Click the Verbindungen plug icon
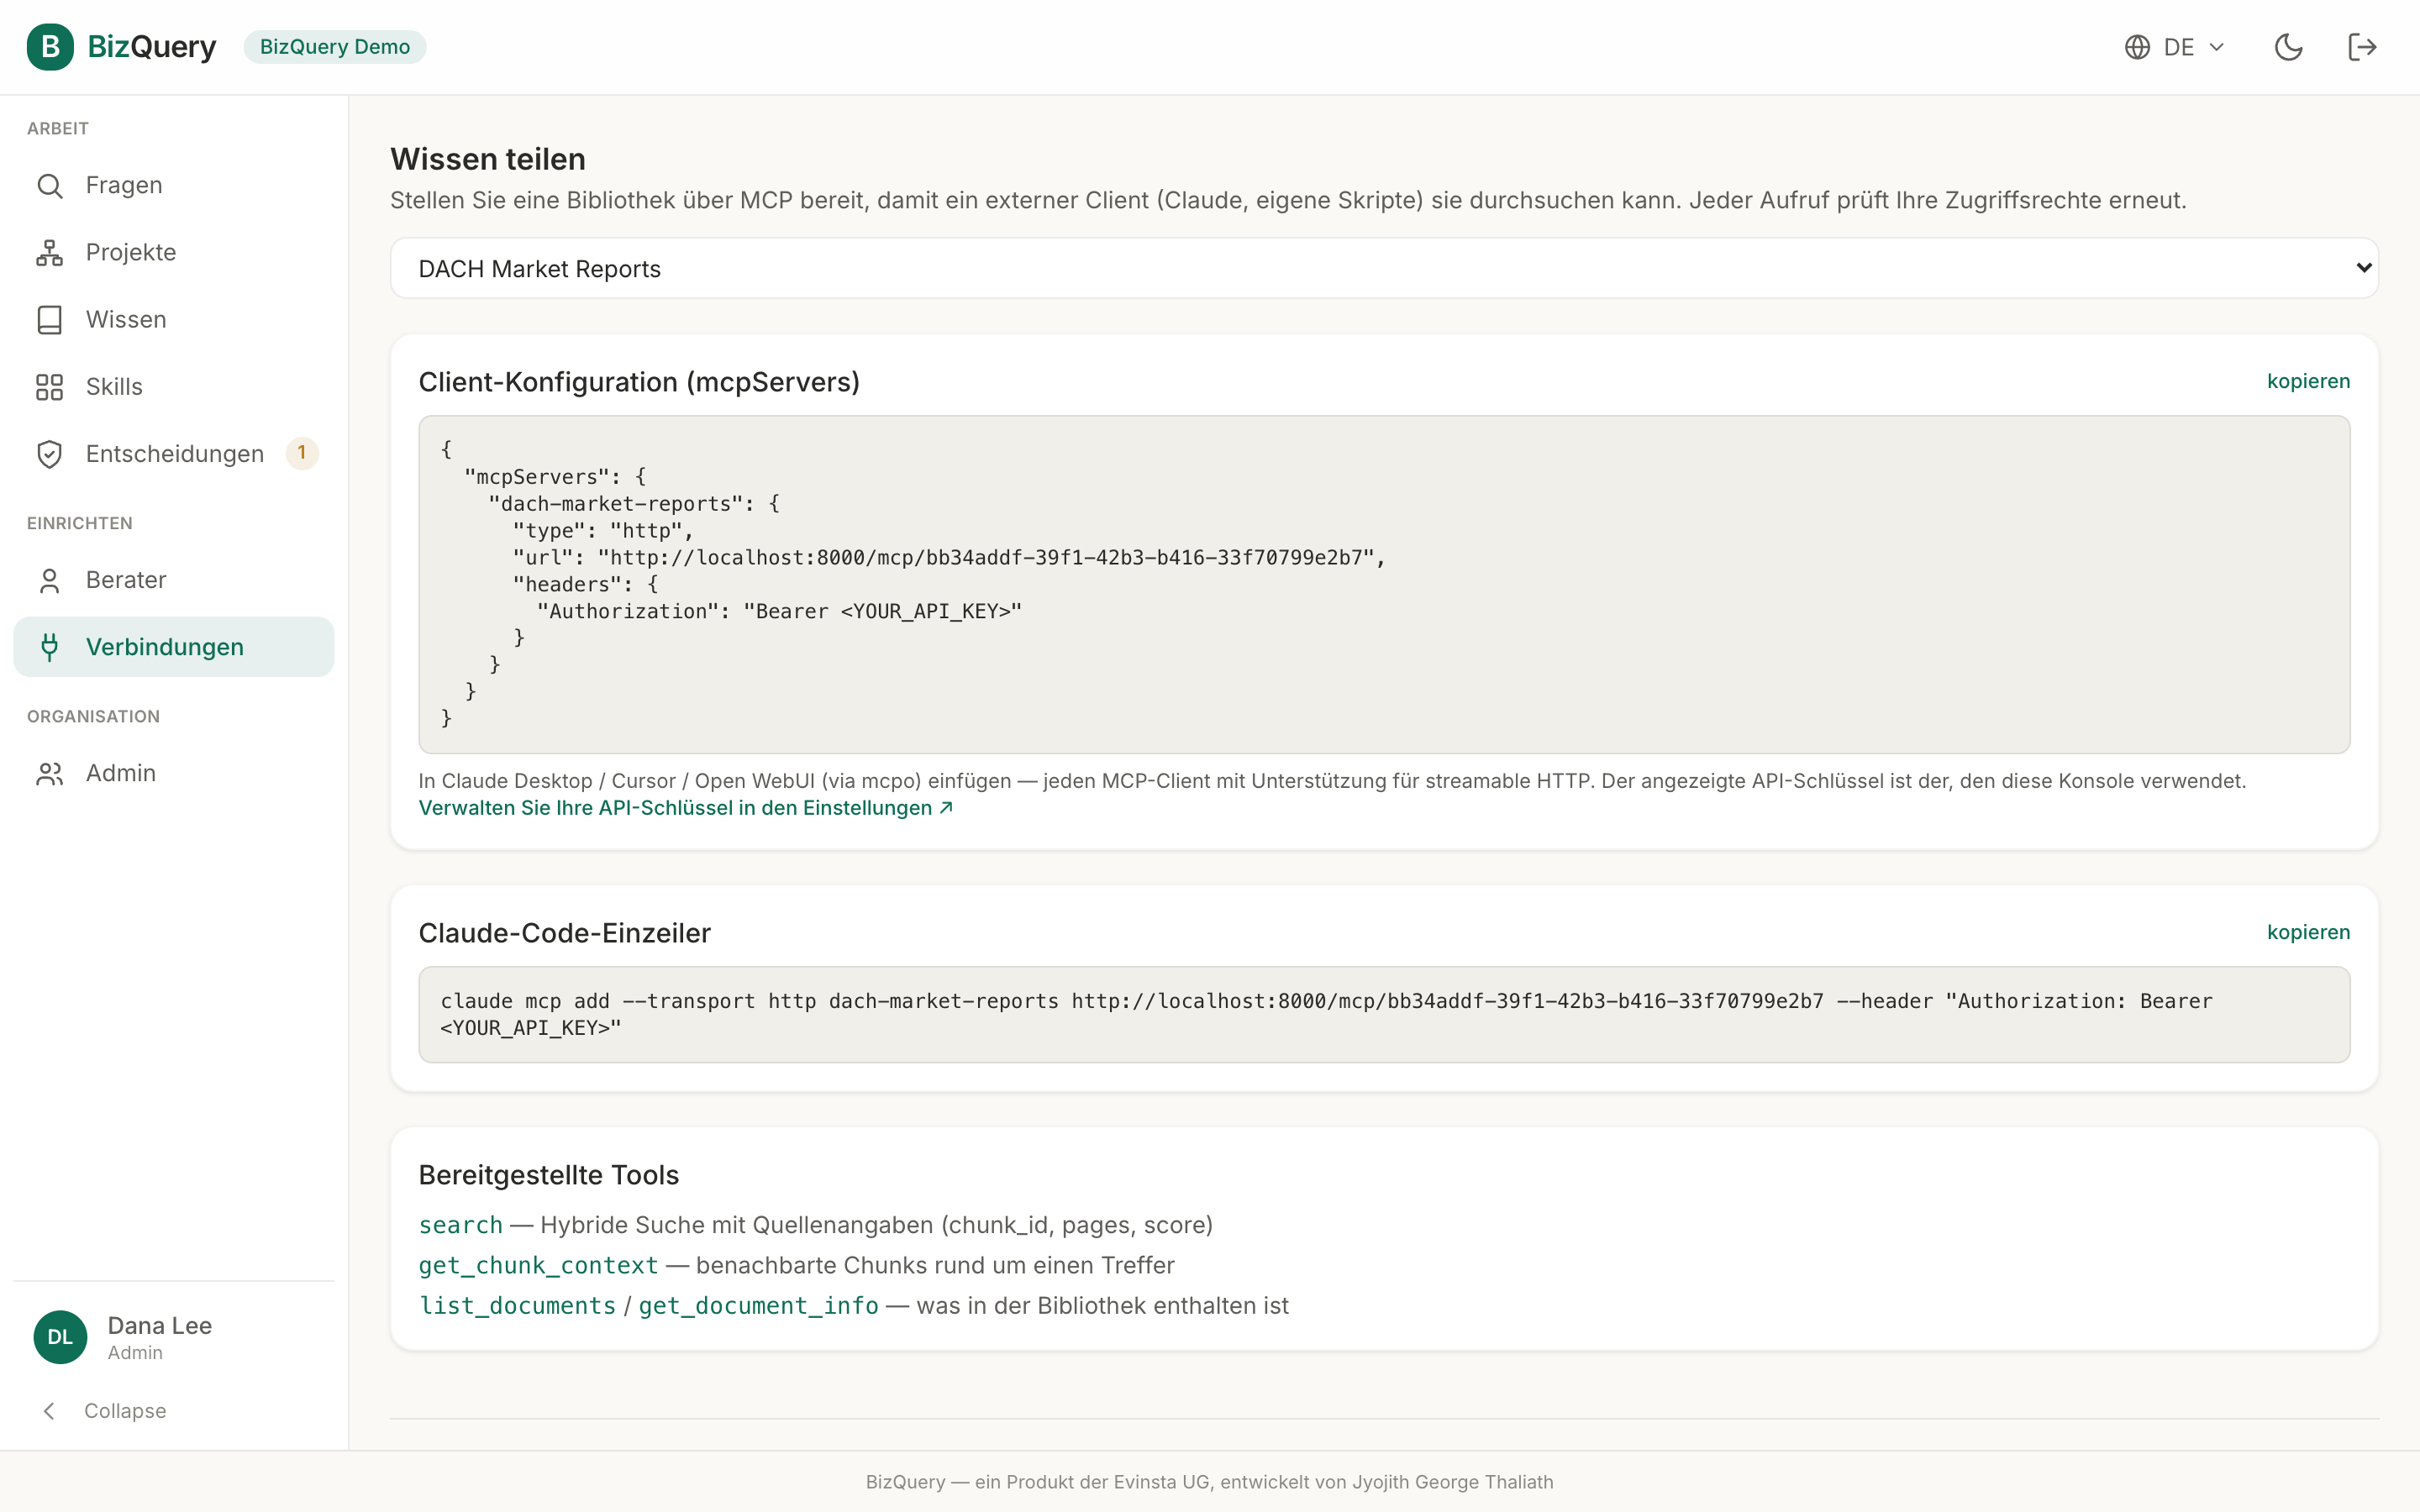This screenshot has width=2420, height=1512. (50, 647)
